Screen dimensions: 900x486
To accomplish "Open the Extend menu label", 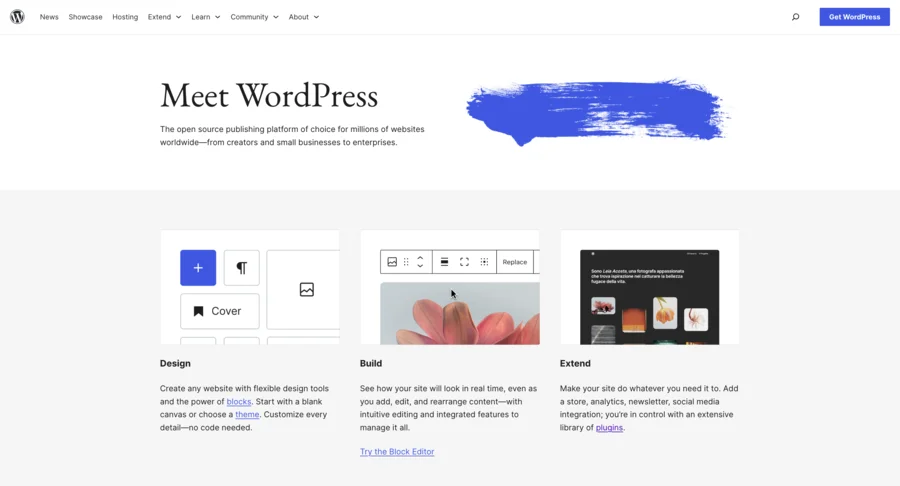I will click(159, 17).
